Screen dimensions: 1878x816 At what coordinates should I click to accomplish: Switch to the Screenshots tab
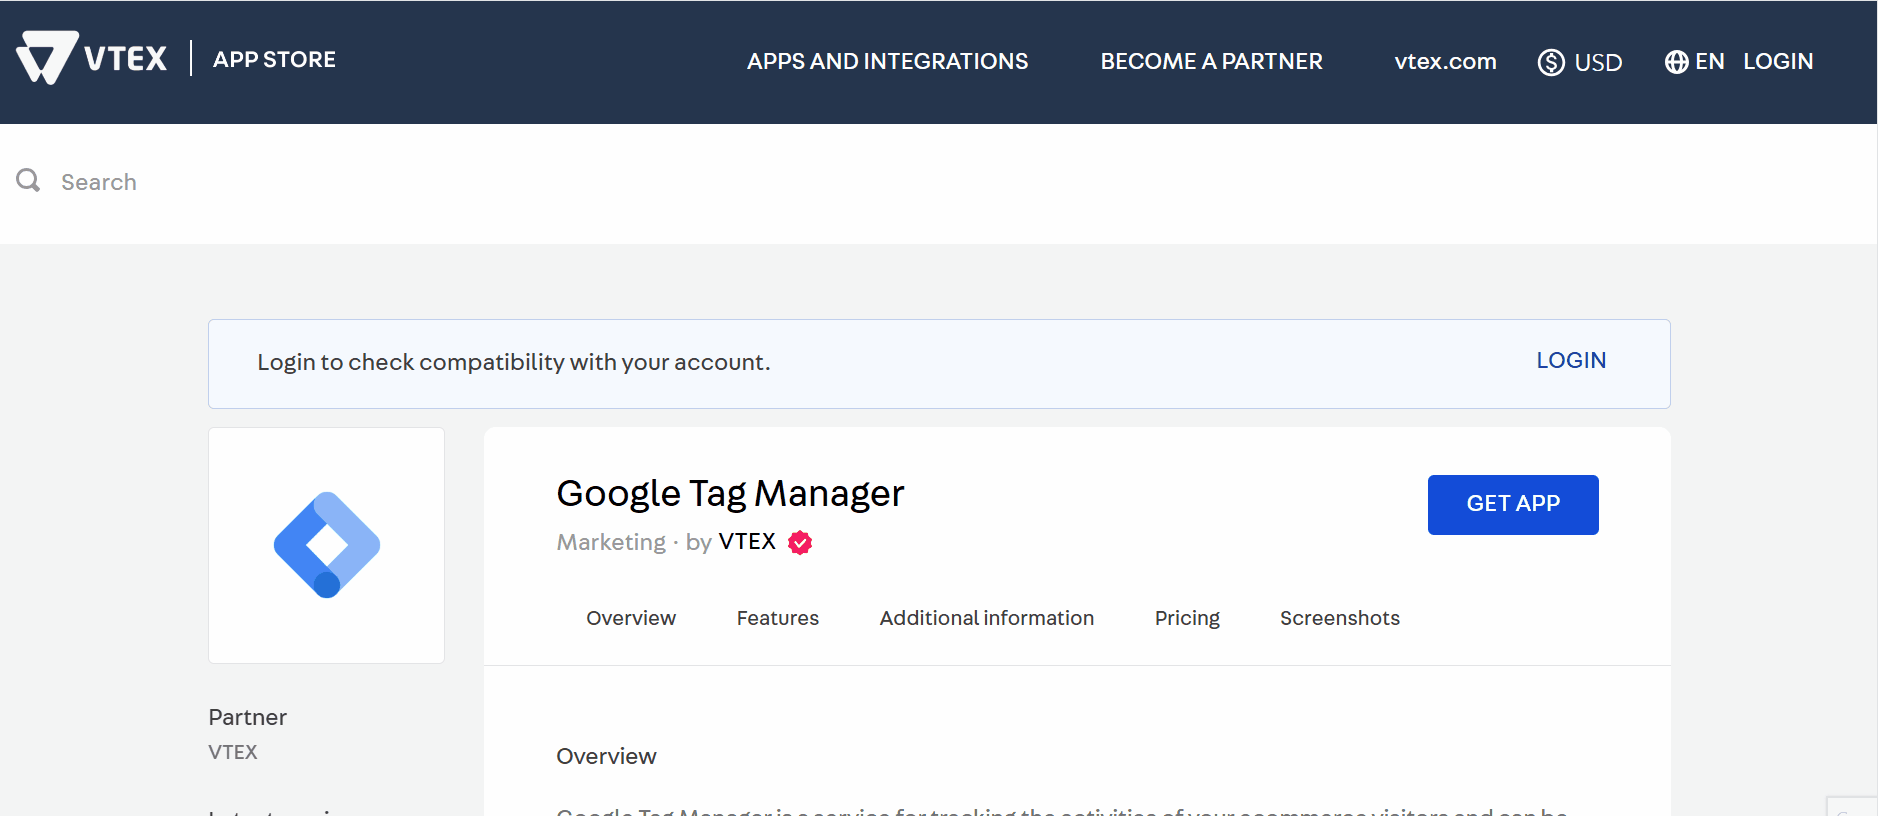pos(1340,618)
